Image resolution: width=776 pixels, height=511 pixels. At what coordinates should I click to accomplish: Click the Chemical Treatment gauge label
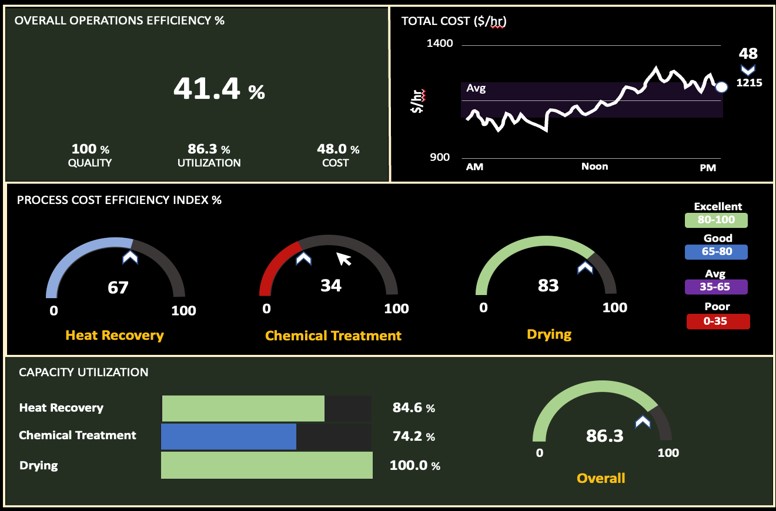click(x=333, y=336)
